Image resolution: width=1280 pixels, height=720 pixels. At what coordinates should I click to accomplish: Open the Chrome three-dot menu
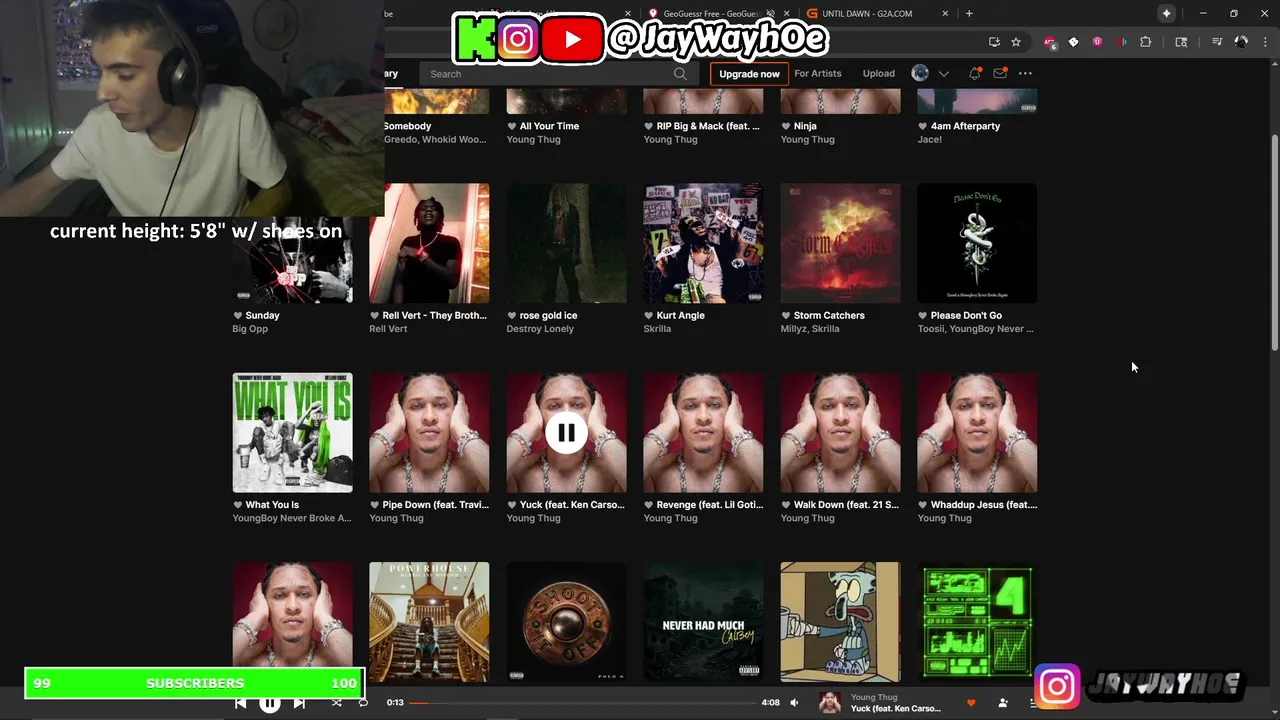coord(1266,42)
